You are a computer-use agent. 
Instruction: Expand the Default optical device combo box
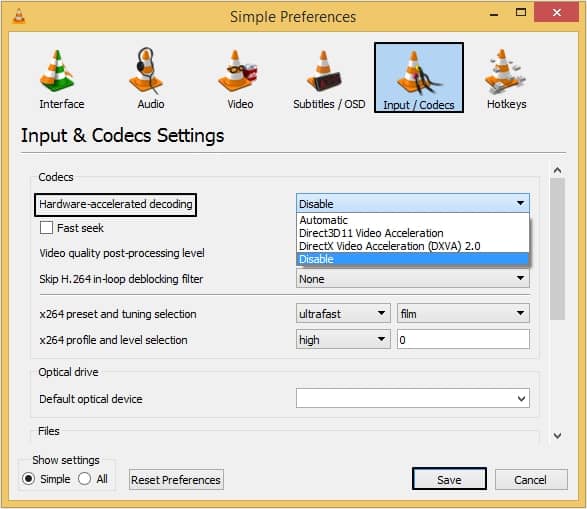413,398
